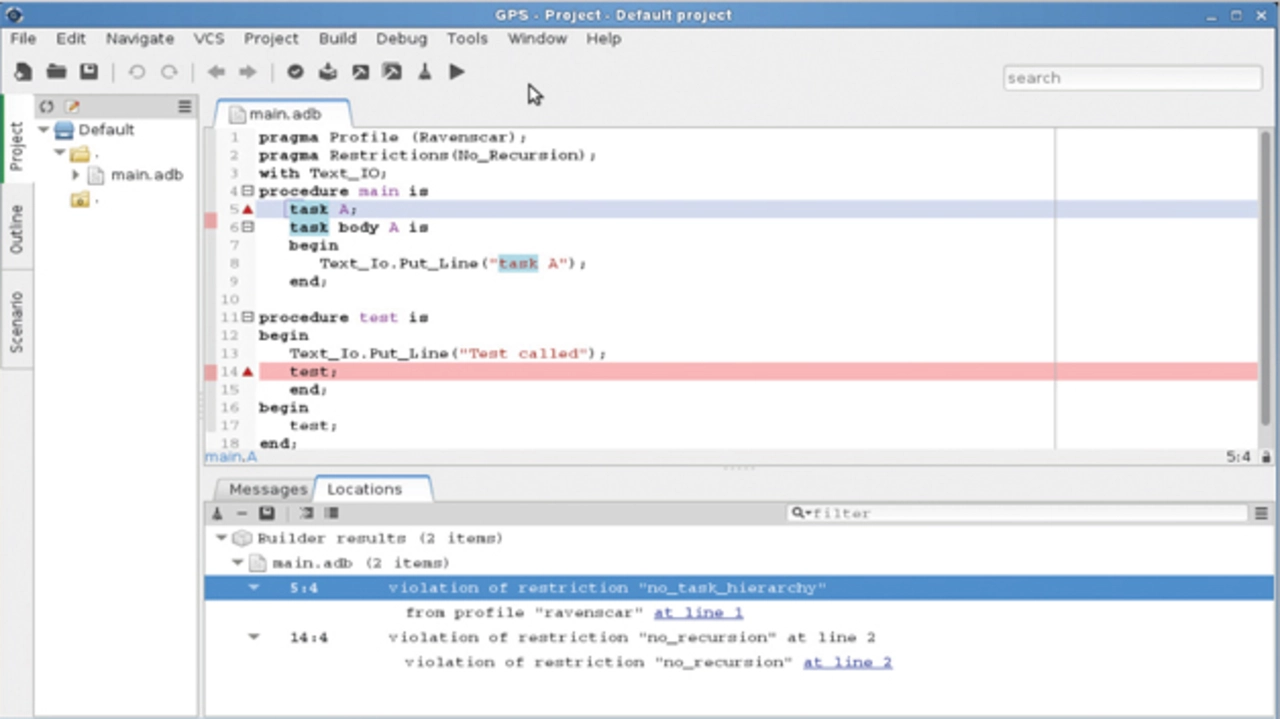
Task: Switch to the Messages tab
Action: pyautogui.click(x=267, y=489)
